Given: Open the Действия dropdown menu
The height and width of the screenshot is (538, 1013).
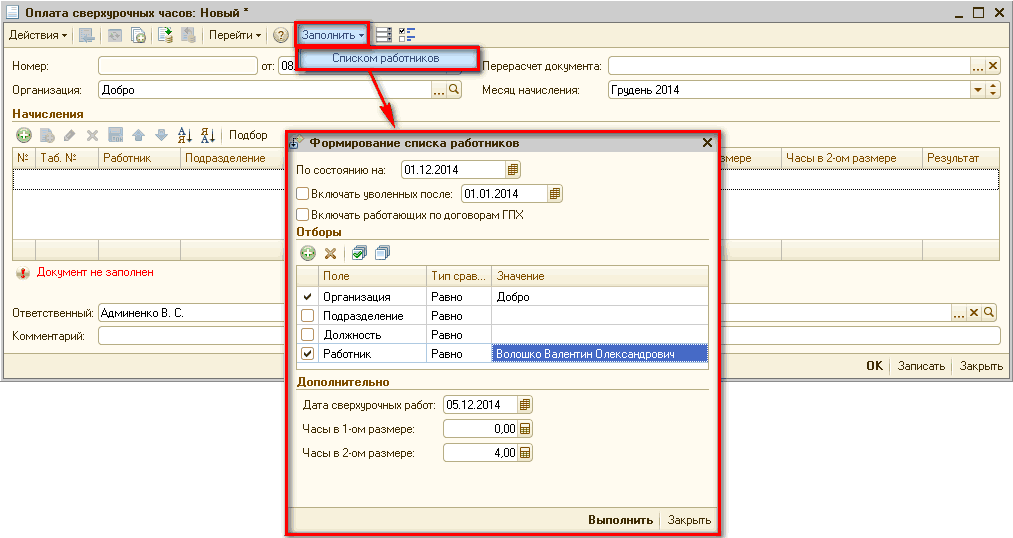Looking at the screenshot, I should click(x=38, y=35).
